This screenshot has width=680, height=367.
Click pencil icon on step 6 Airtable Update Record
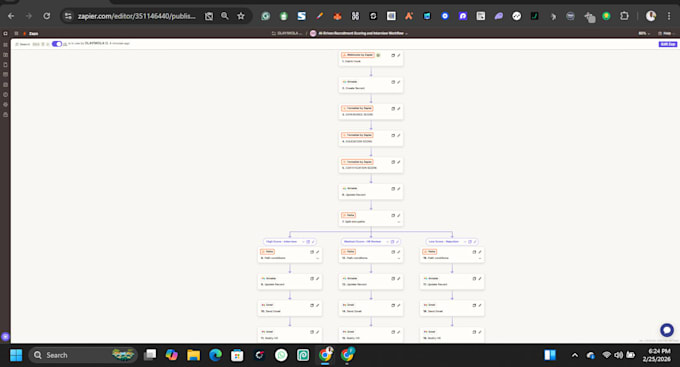pos(399,189)
